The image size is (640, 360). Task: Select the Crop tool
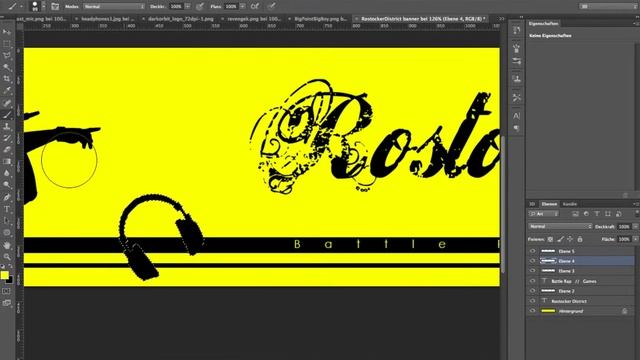pyautogui.click(x=7, y=79)
